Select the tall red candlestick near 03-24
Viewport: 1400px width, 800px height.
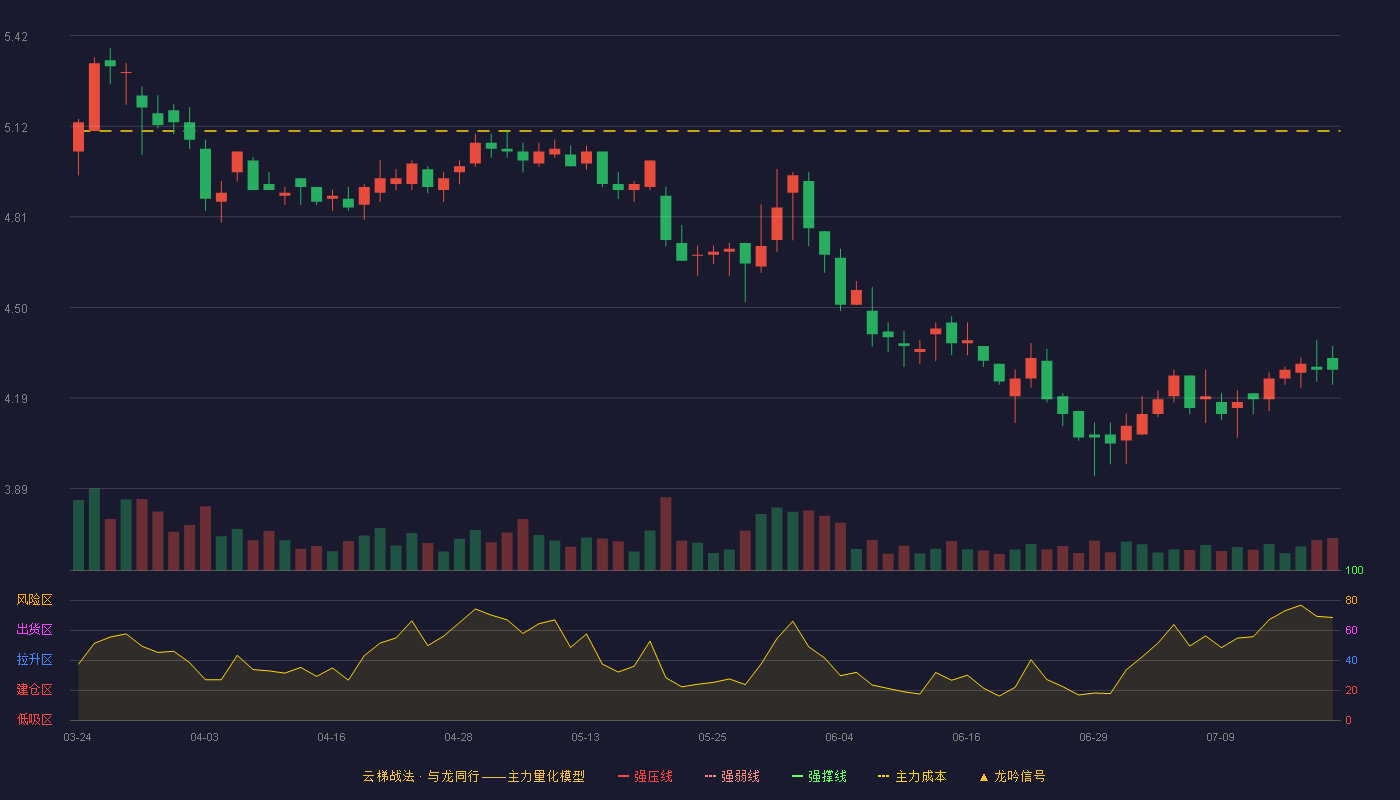click(94, 96)
